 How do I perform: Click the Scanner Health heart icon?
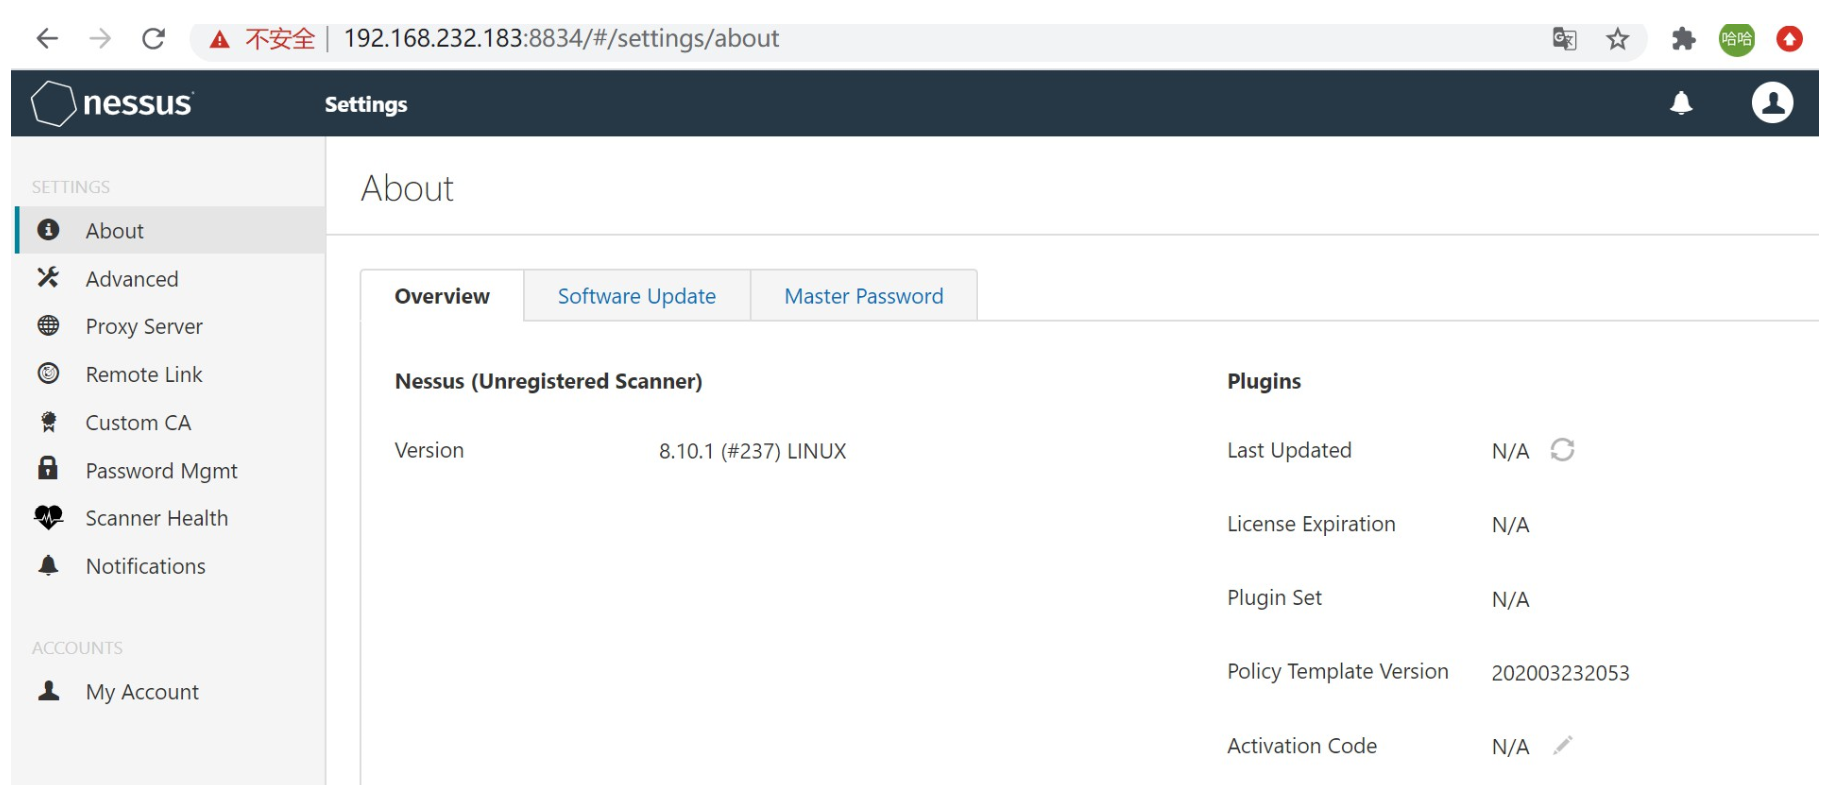click(48, 517)
